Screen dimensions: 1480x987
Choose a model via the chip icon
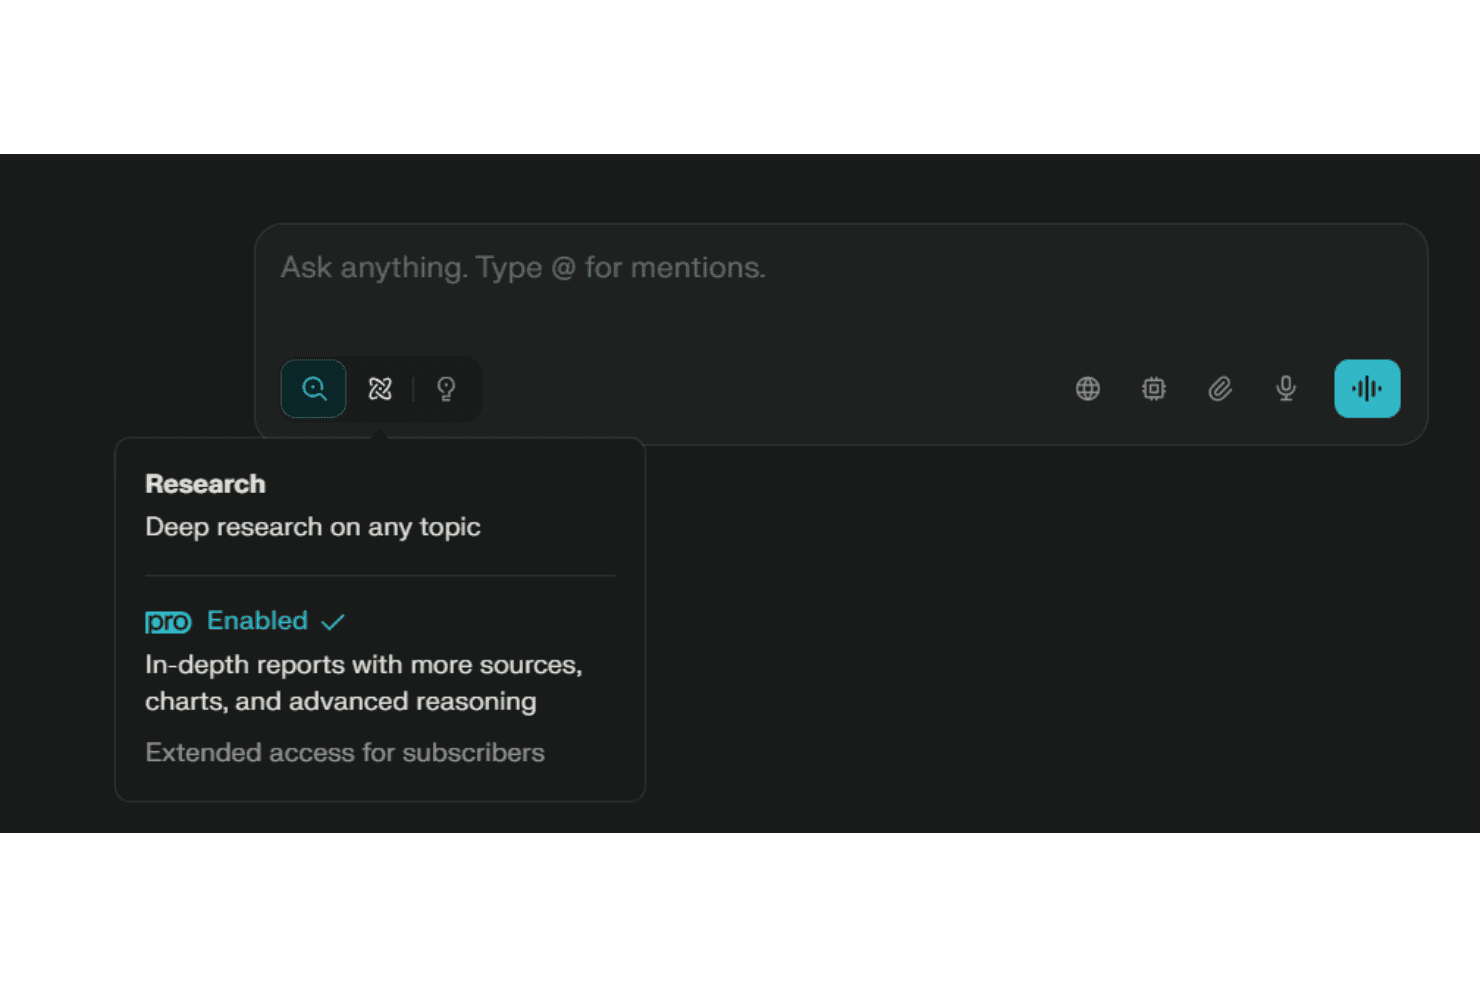pyautogui.click(x=1154, y=389)
